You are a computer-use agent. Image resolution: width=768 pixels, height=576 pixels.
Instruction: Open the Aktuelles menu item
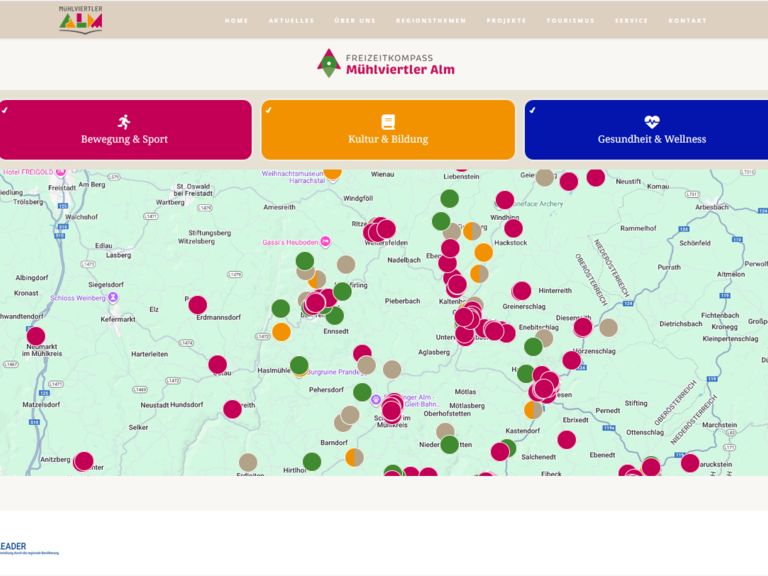291,21
